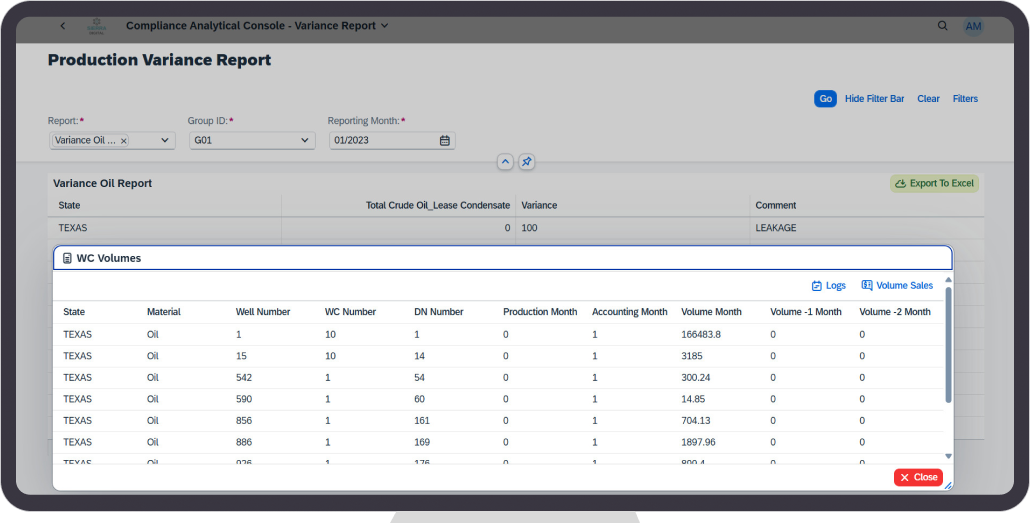Click the Variance column header
The width and height of the screenshot is (1030, 523).
(539, 206)
